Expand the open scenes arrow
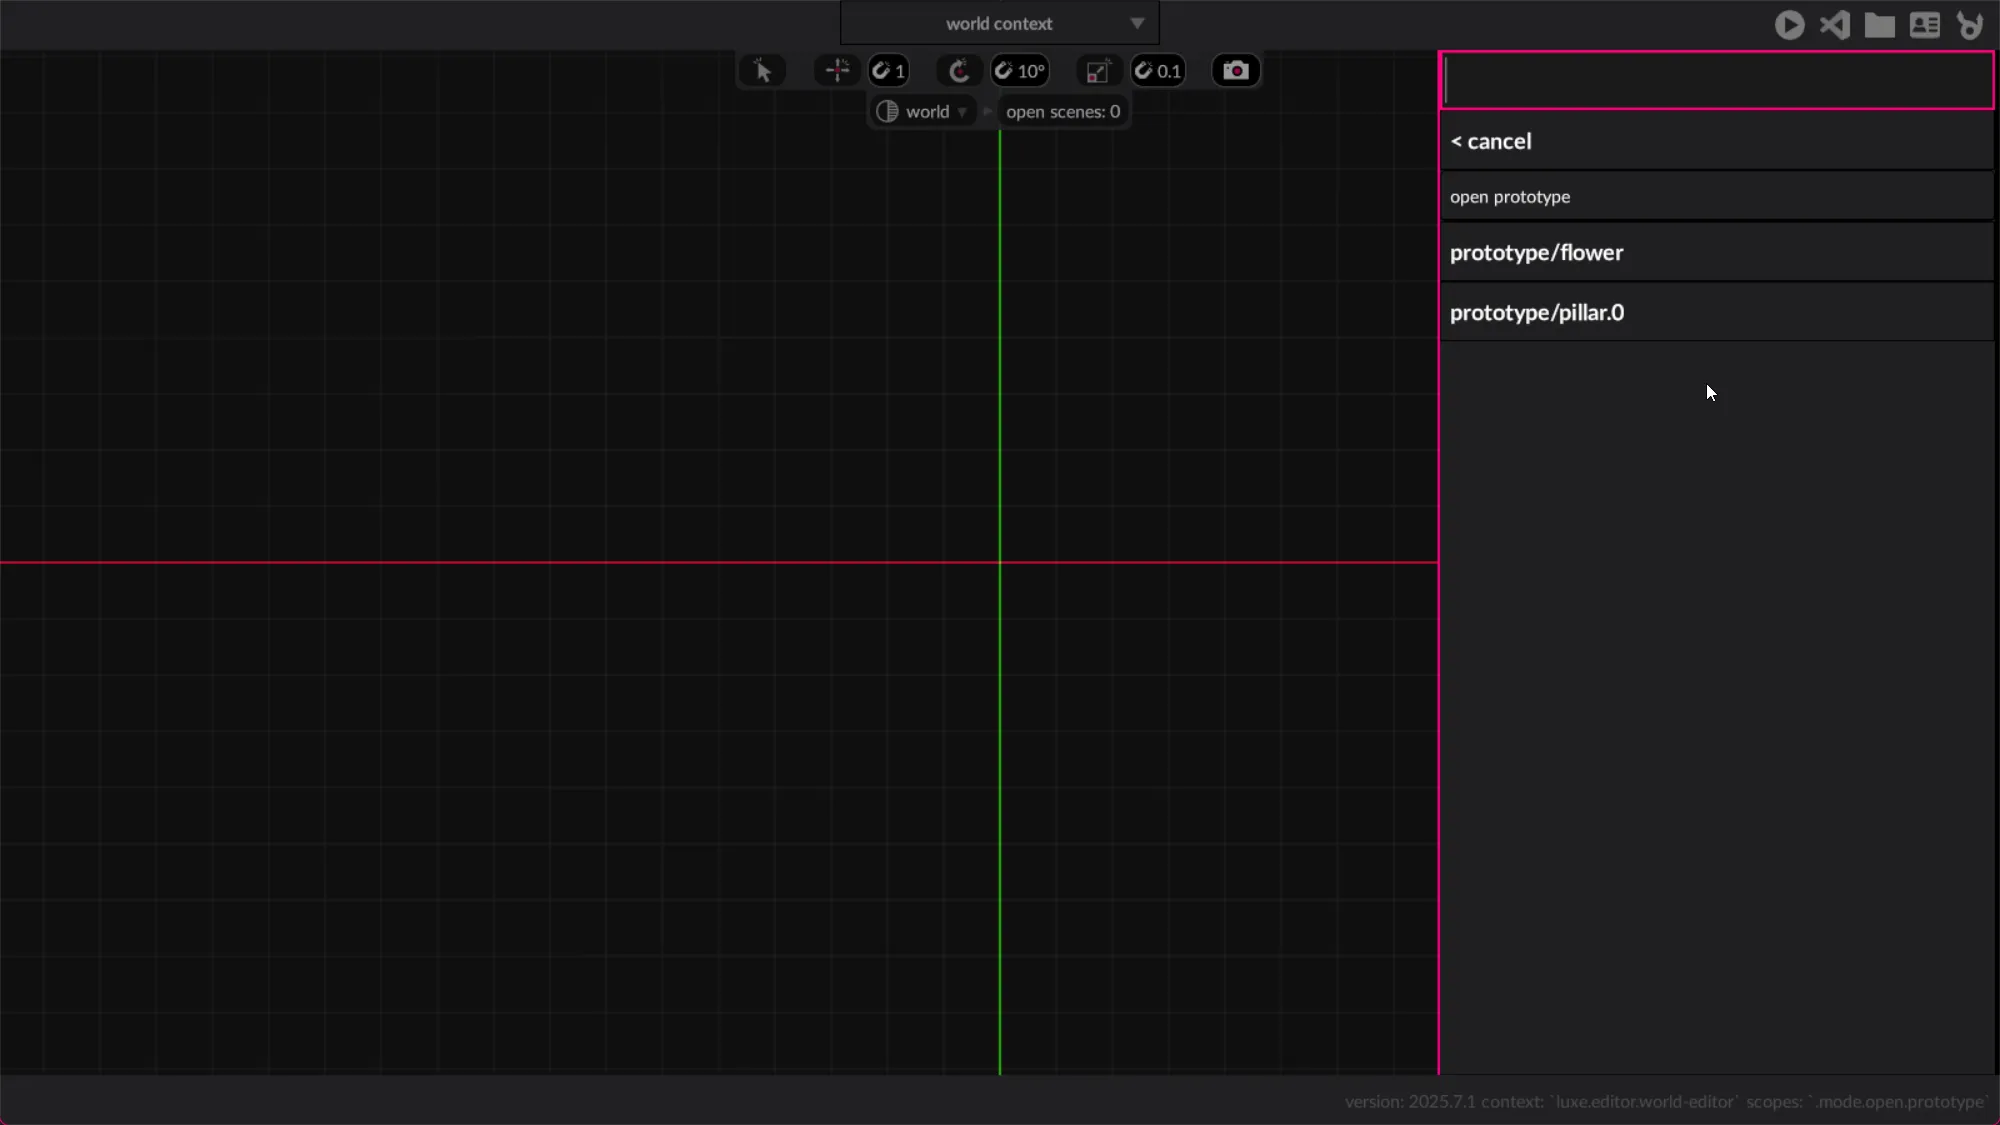The width and height of the screenshot is (2000, 1125). tap(988, 112)
